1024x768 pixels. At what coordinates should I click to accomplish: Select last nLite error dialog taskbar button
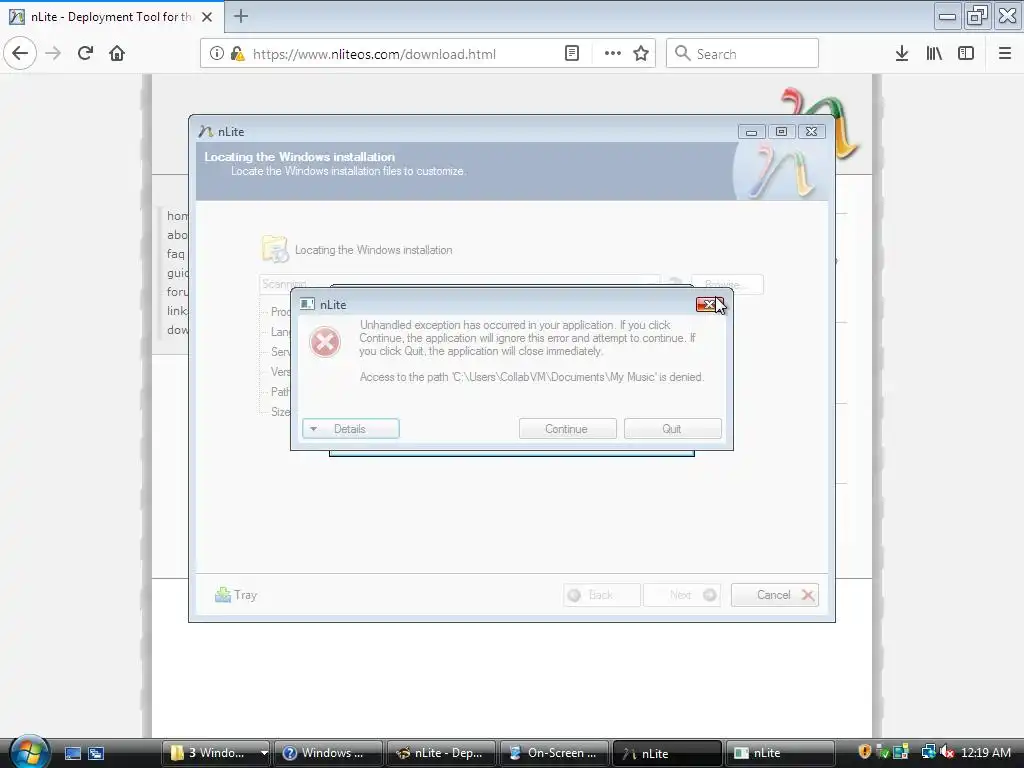(x=780, y=753)
